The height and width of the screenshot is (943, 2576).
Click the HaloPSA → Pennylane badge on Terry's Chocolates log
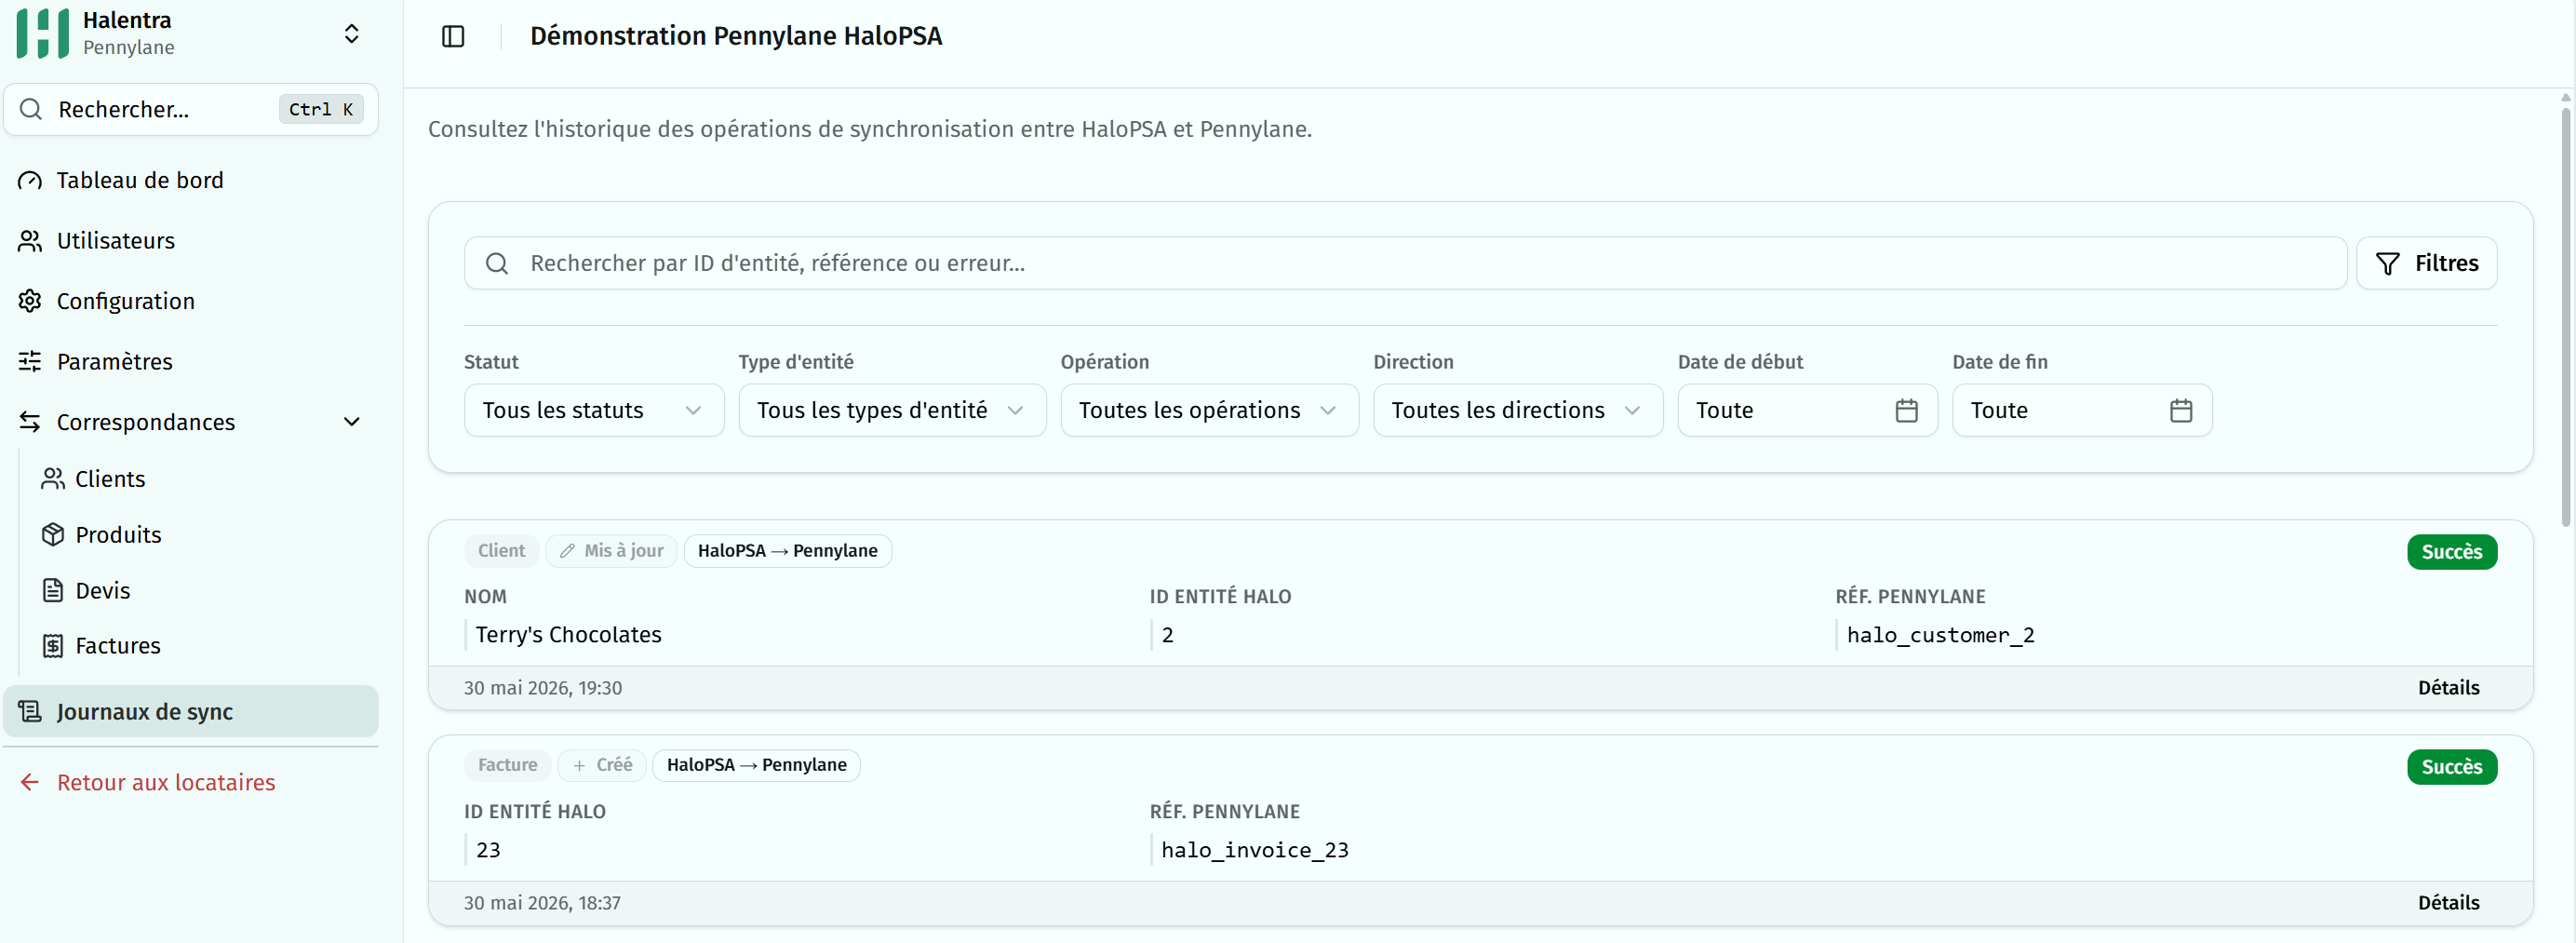click(788, 551)
